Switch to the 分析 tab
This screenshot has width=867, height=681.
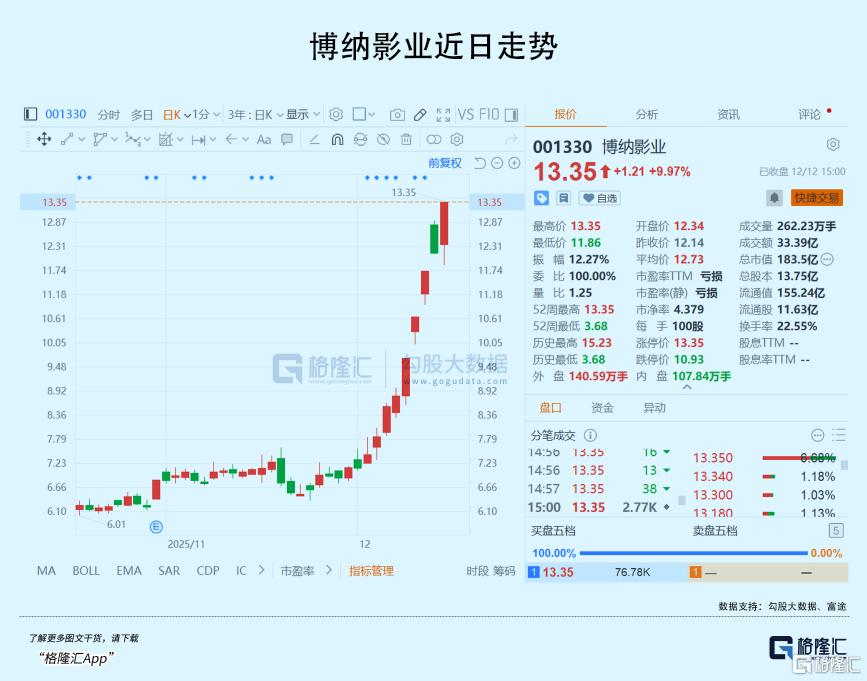tap(647, 115)
